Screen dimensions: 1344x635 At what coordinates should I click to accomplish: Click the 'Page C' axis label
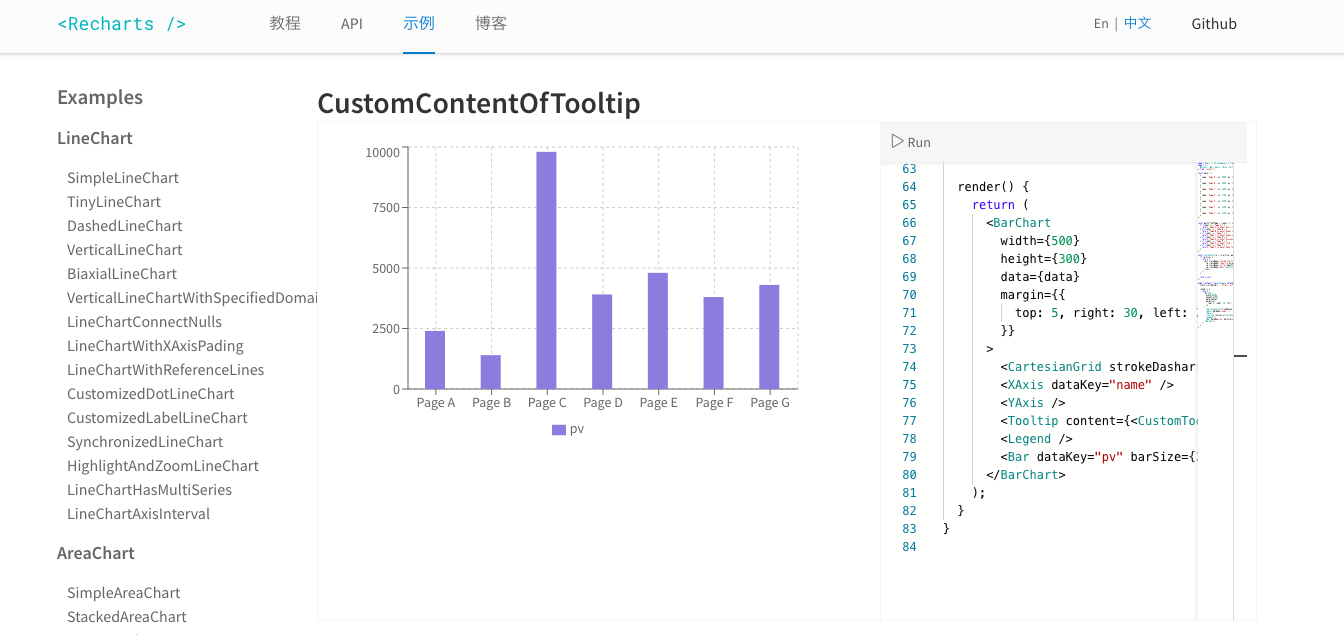tap(547, 403)
